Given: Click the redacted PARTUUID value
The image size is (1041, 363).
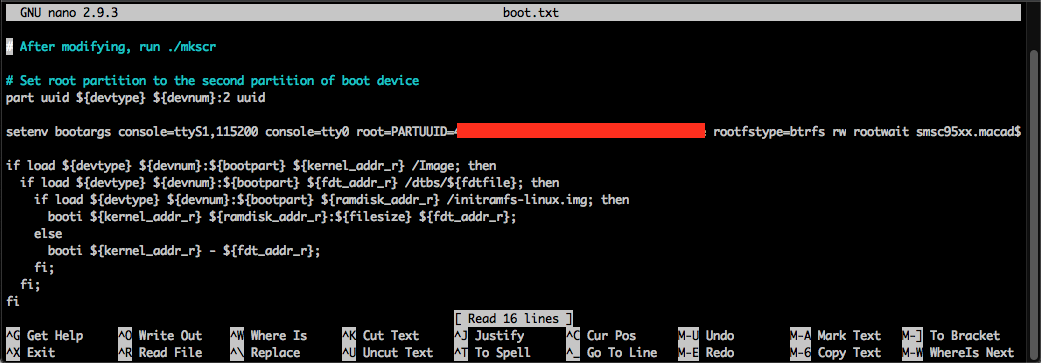Looking at the screenshot, I should (x=581, y=131).
